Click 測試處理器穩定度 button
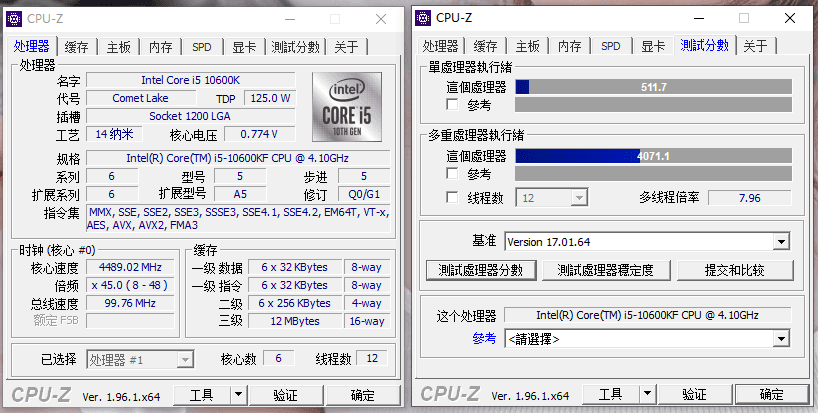 click(605, 270)
